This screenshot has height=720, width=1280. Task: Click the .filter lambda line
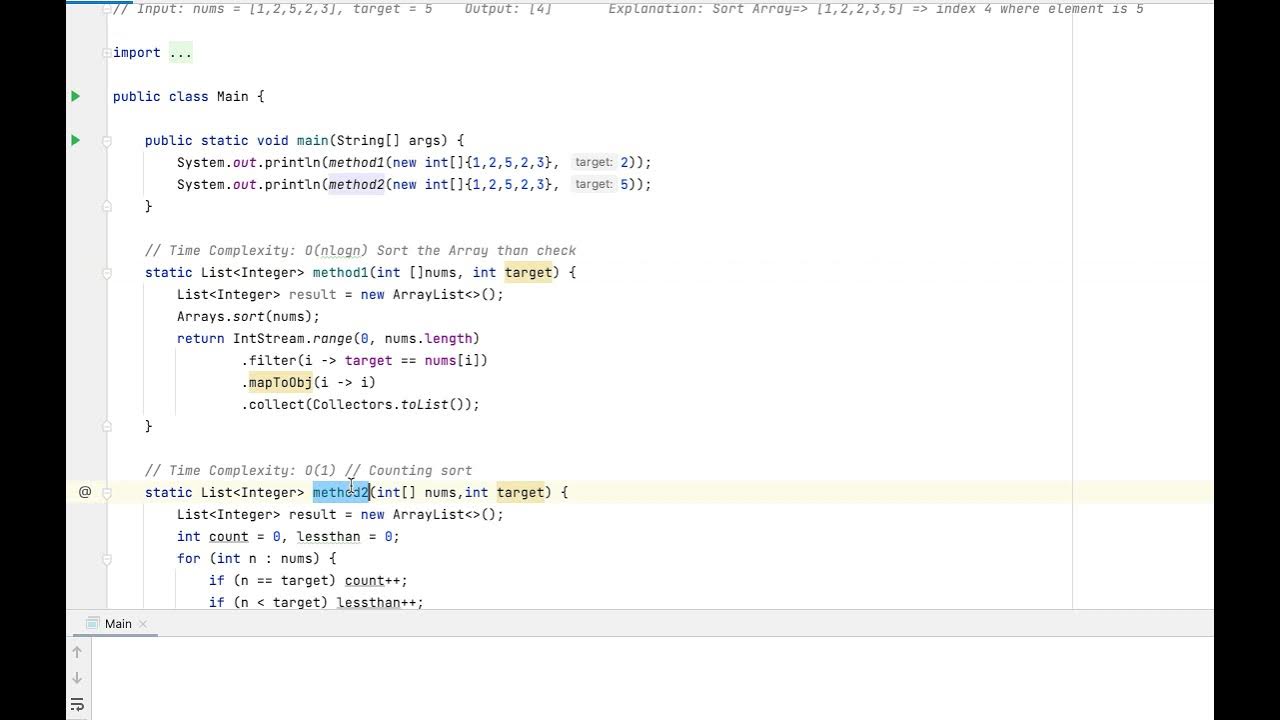pyautogui.click(x=364, y=360)
